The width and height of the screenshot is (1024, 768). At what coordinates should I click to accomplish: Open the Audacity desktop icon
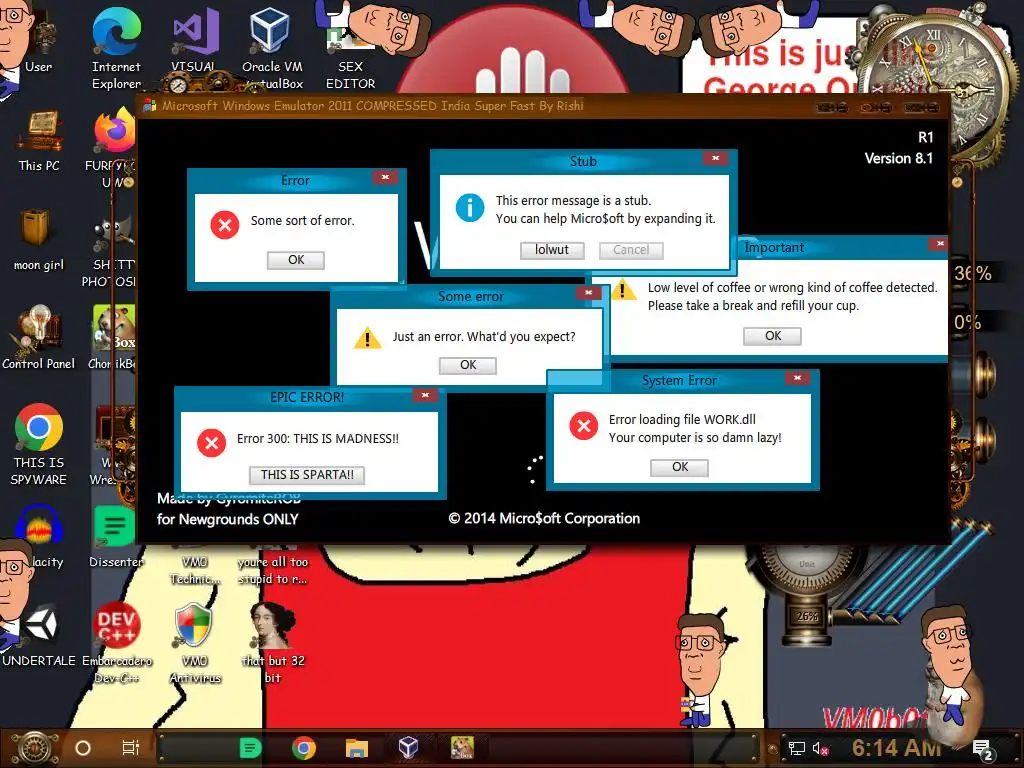click(39, 536)
